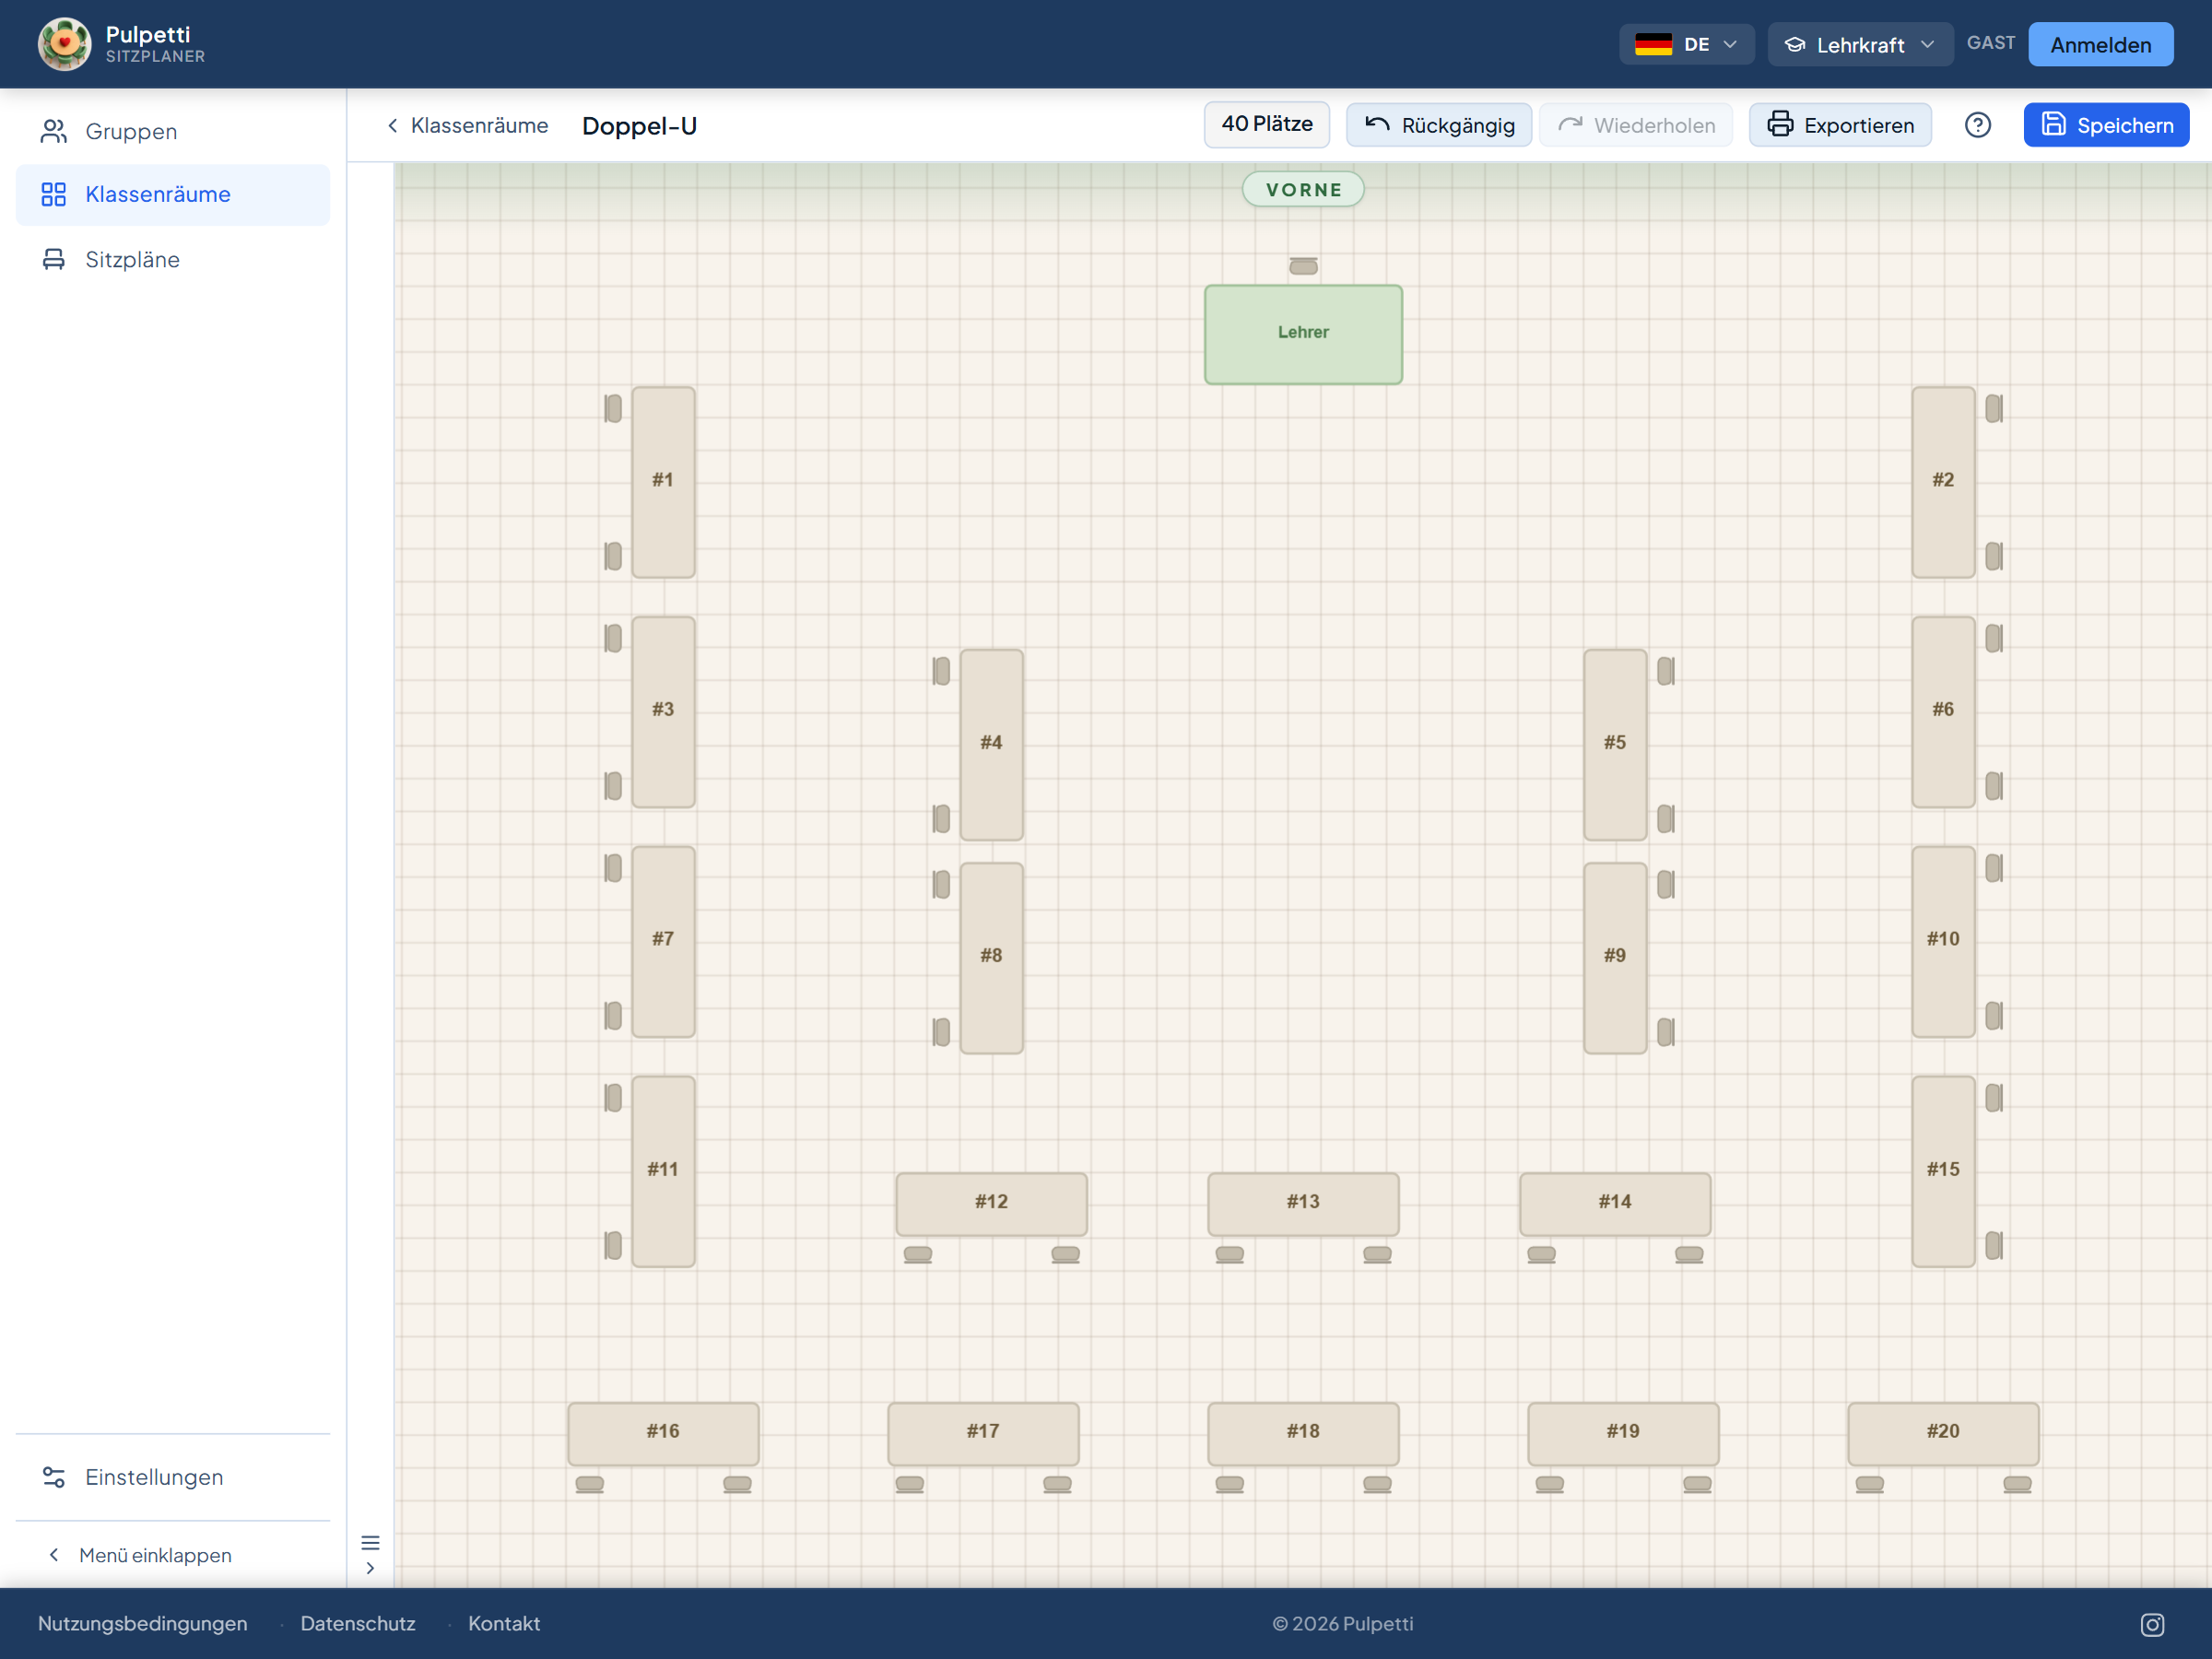2212x1659 pixels.
Task: Click the Exportieren button
Action: (1840, 125)
